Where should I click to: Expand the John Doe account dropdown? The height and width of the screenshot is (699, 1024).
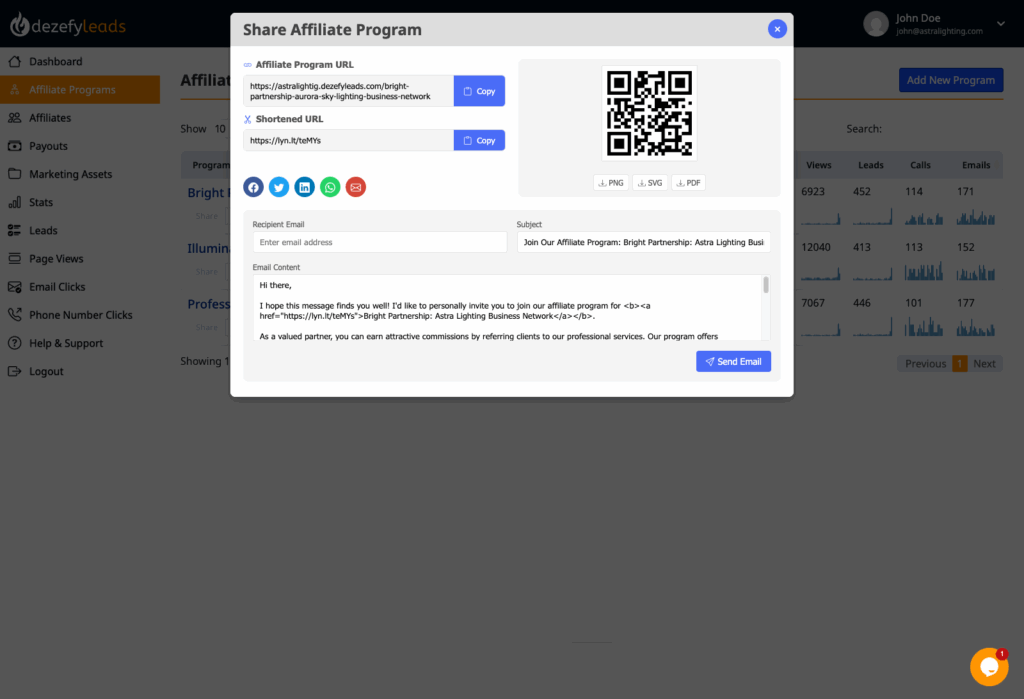pyautogui.click(x=1000, y=24)
